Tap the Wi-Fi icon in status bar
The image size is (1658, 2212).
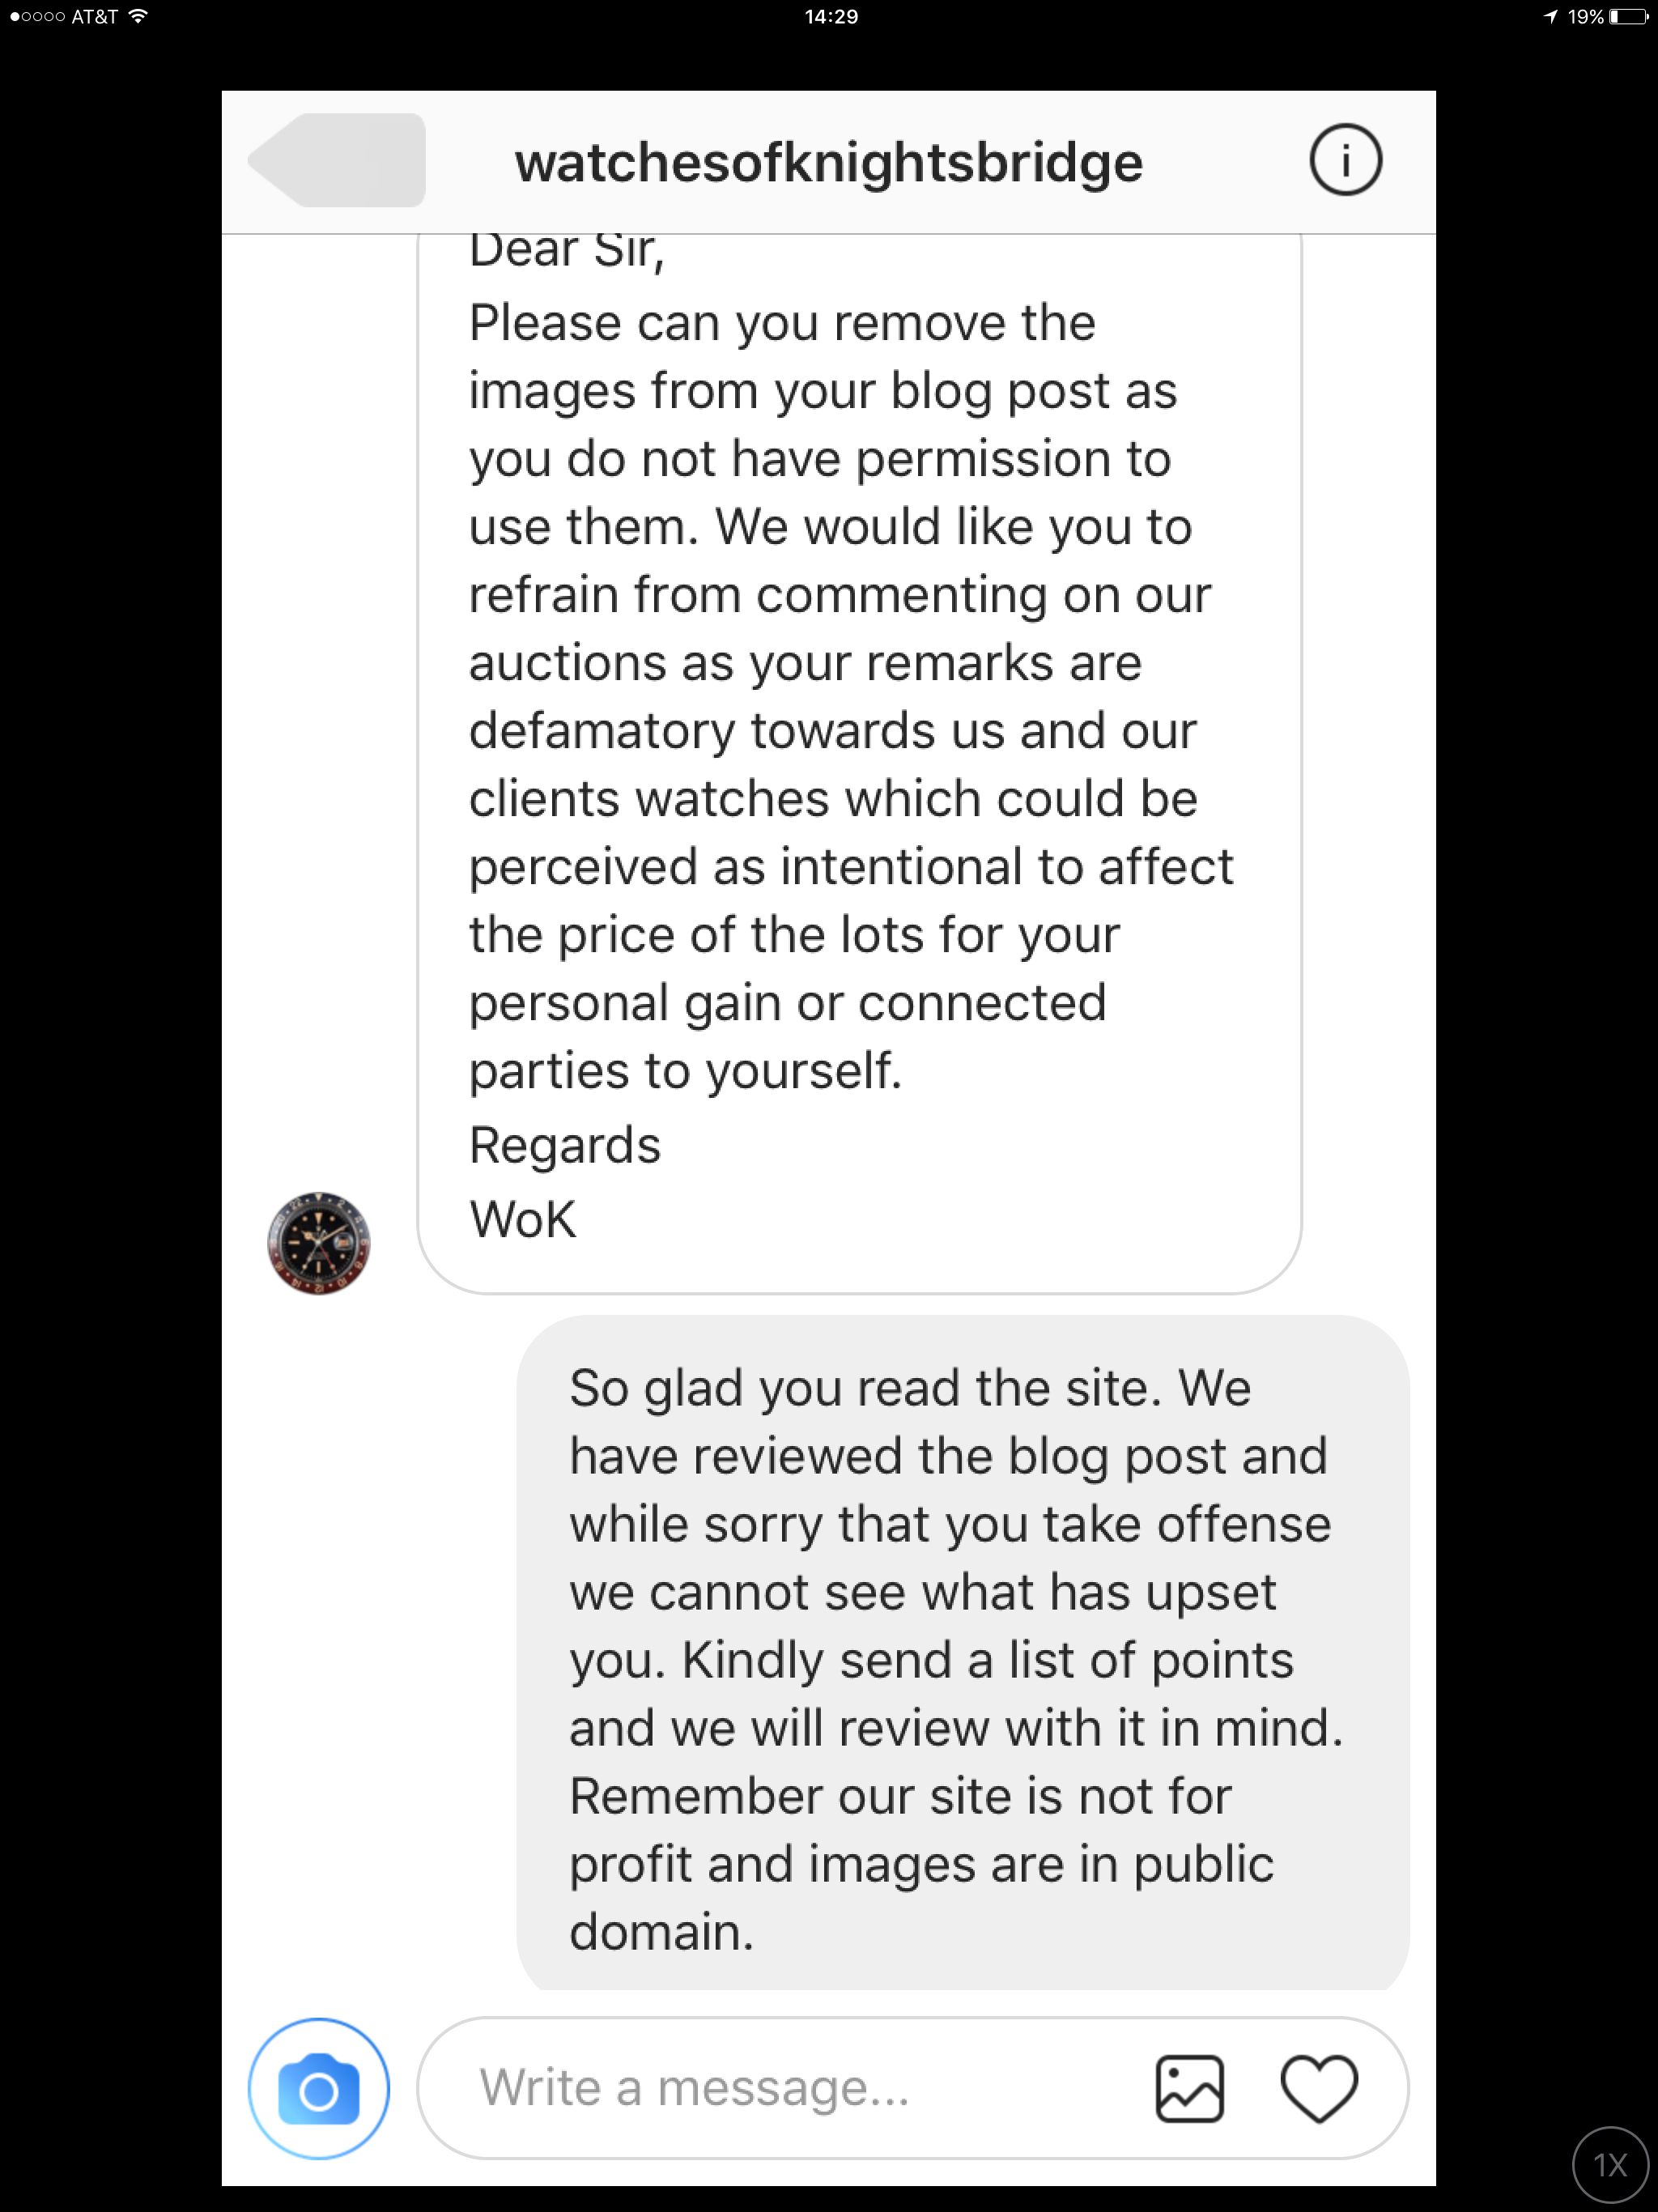[138, 16]
